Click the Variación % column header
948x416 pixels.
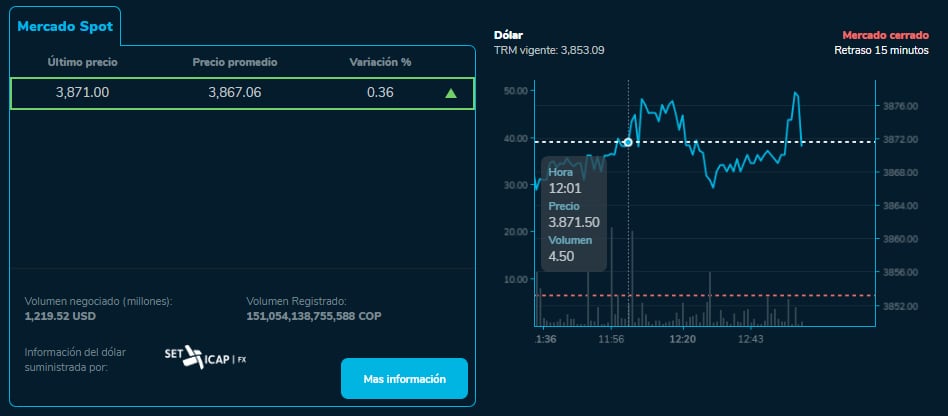pyautogui.click(x=380, y=62)
